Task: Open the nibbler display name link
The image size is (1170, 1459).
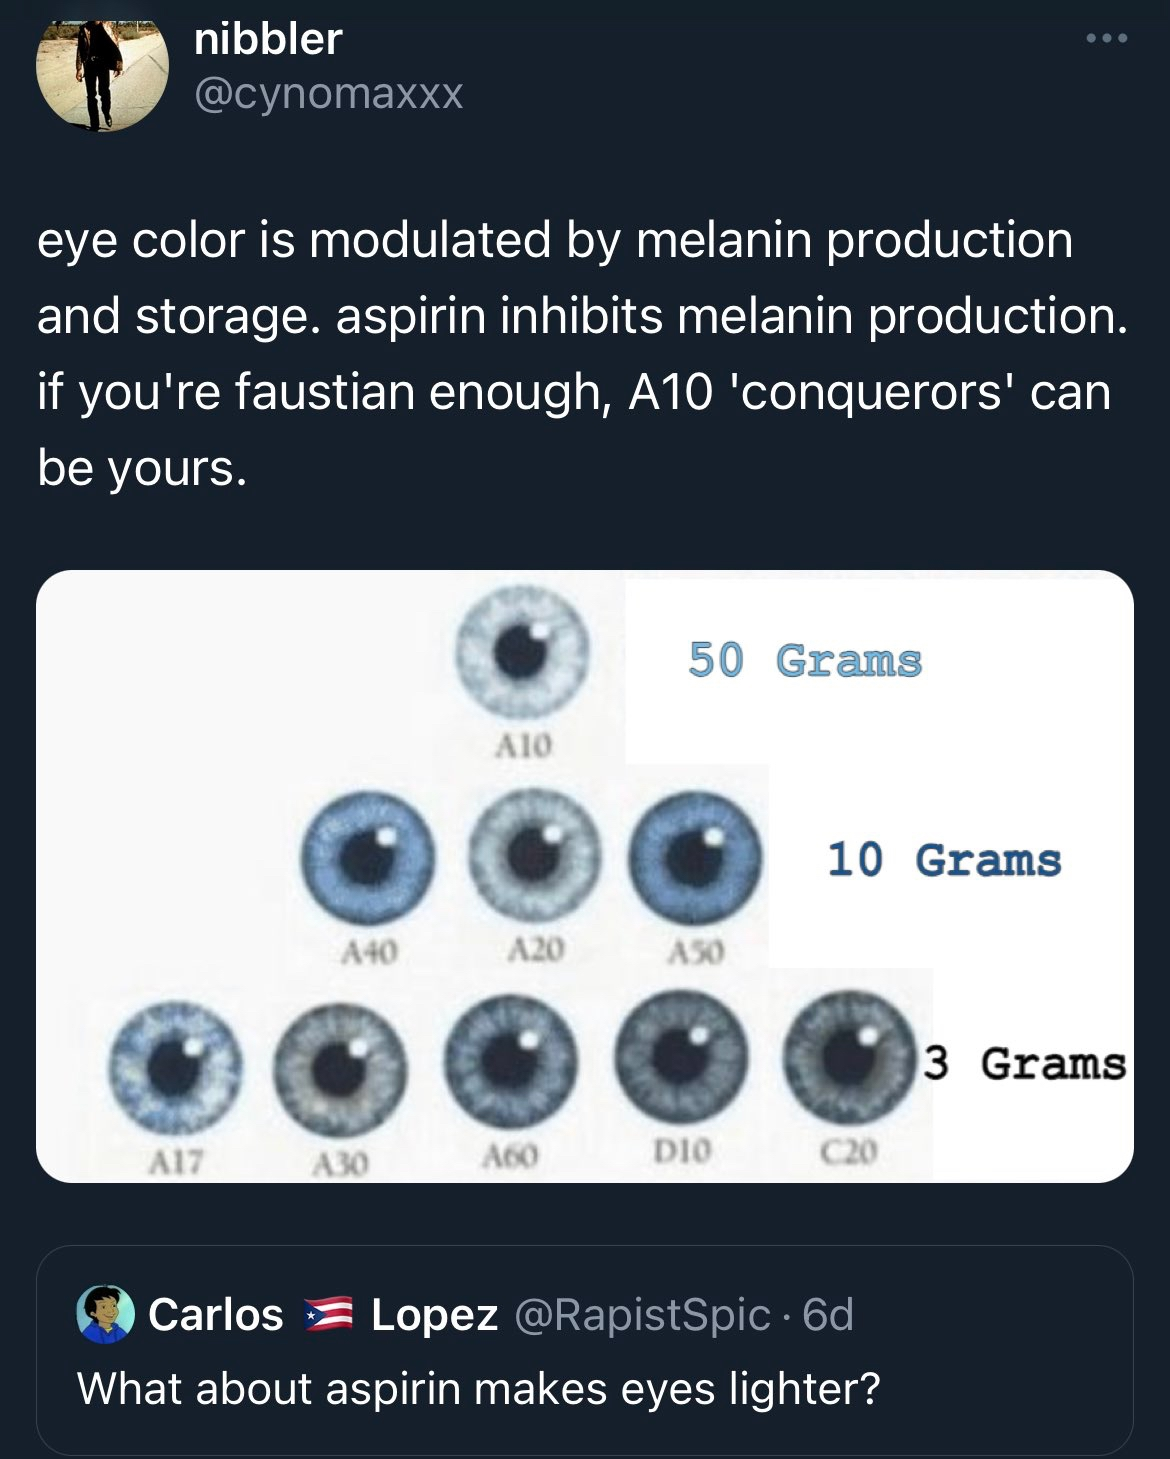Action: 268,39
